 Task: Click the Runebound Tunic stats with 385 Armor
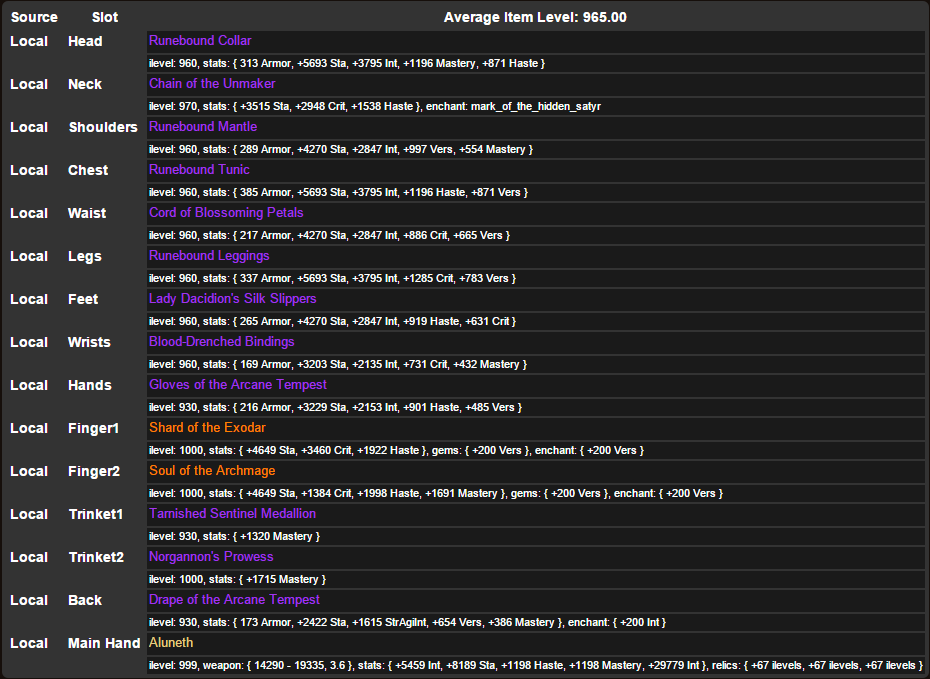(338, 193)
